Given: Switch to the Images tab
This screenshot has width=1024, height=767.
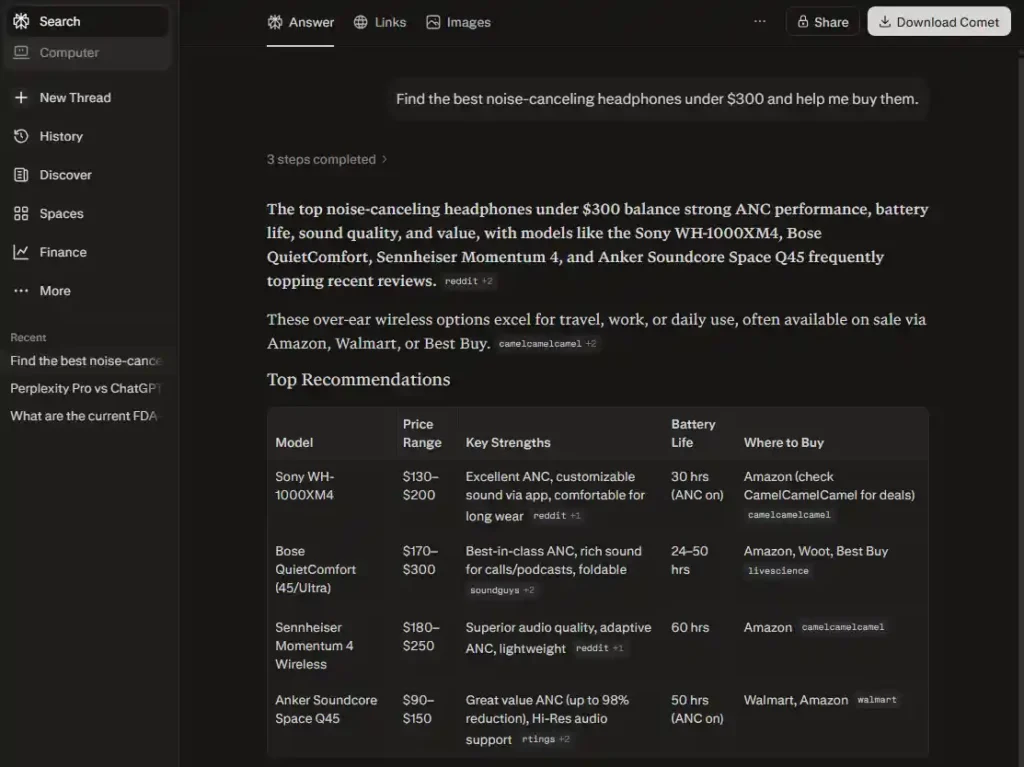Looking at the screenshot, I should point(458,22).
